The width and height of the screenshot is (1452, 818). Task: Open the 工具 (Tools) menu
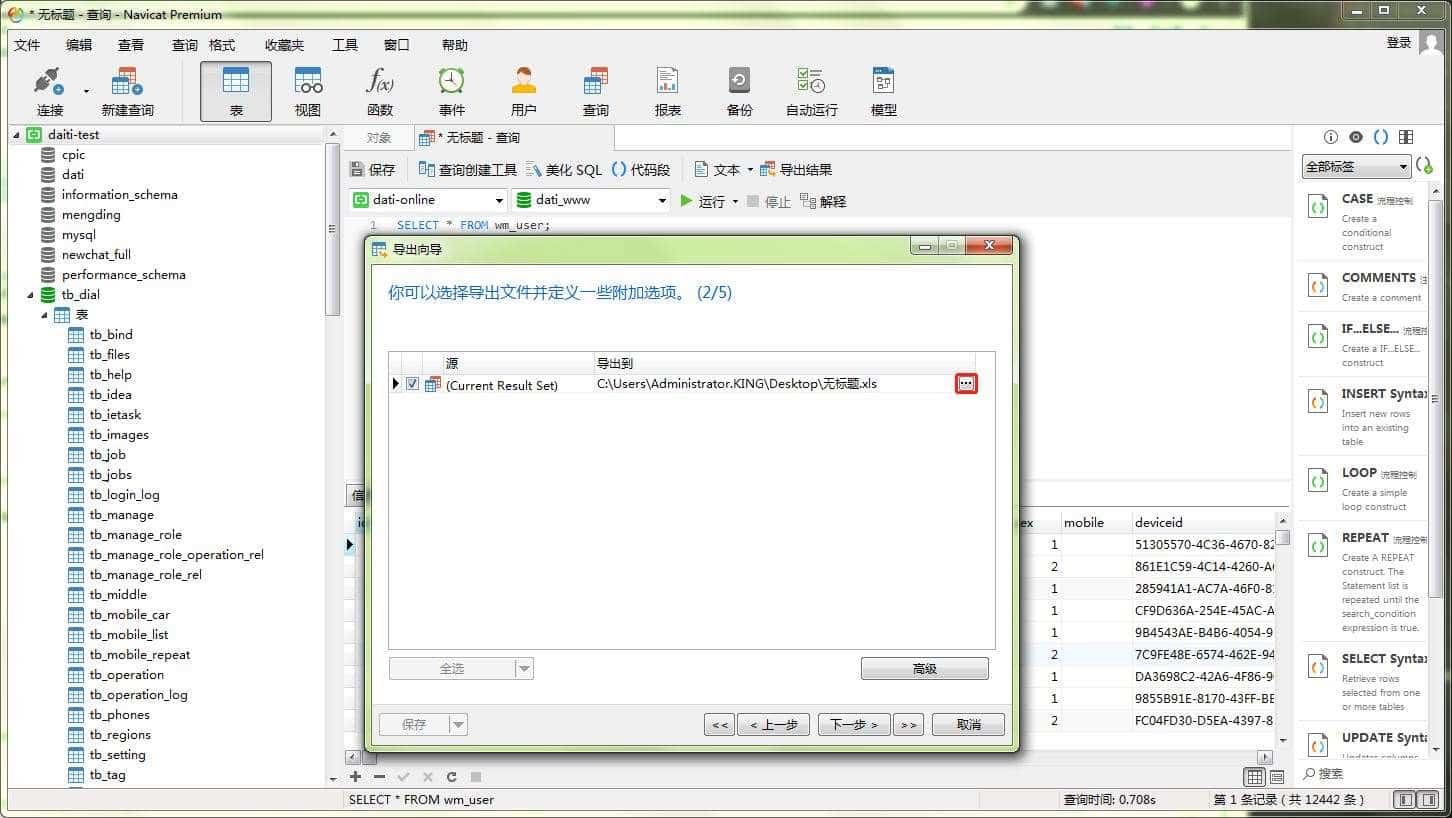(x=344, y=44)
